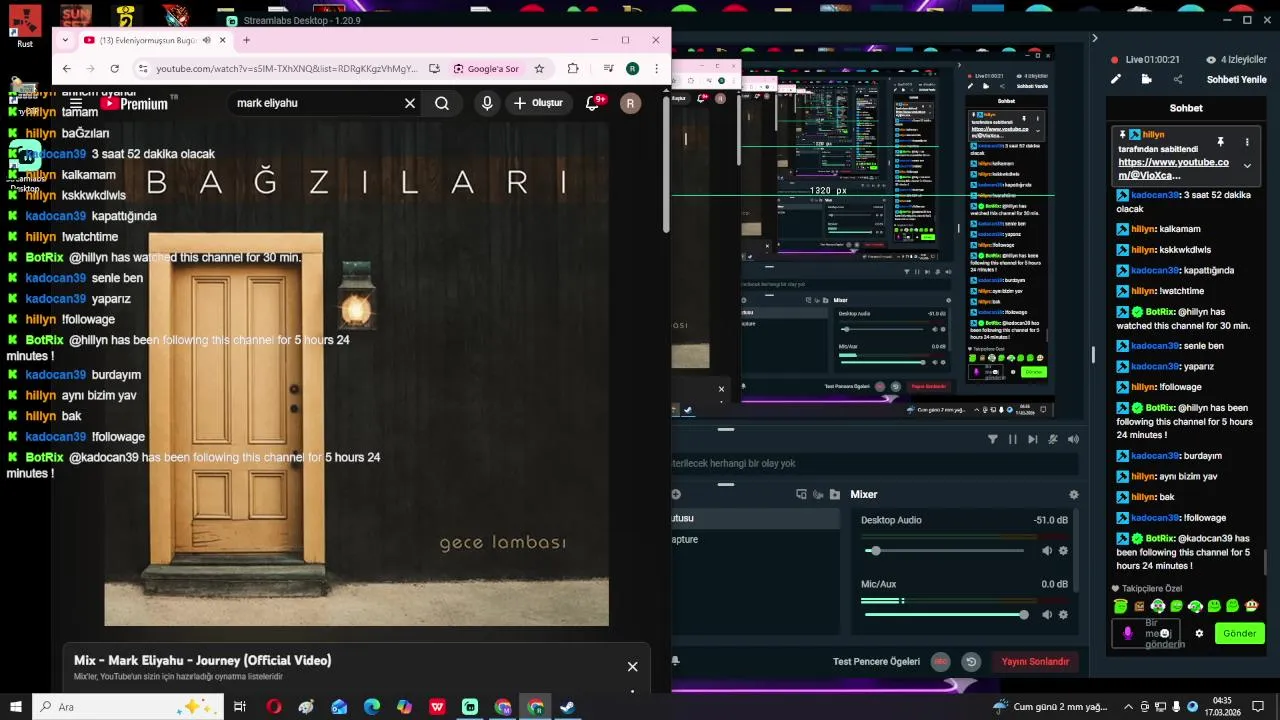1280x720 pixels.
Task: Open pinned youtube.com link in chat
Action: point(1173,168)
